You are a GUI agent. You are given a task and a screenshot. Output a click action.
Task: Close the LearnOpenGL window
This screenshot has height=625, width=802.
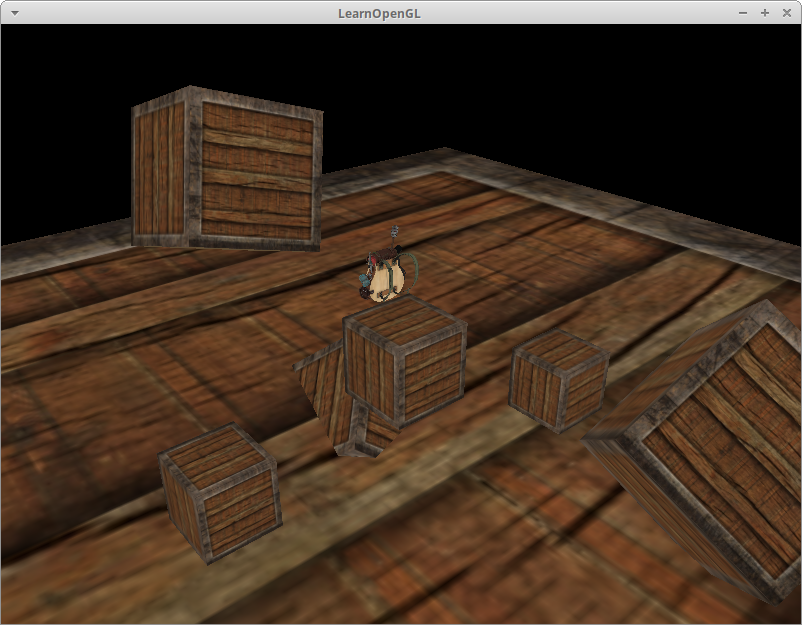pyautogui.click(x=787, y=12)
